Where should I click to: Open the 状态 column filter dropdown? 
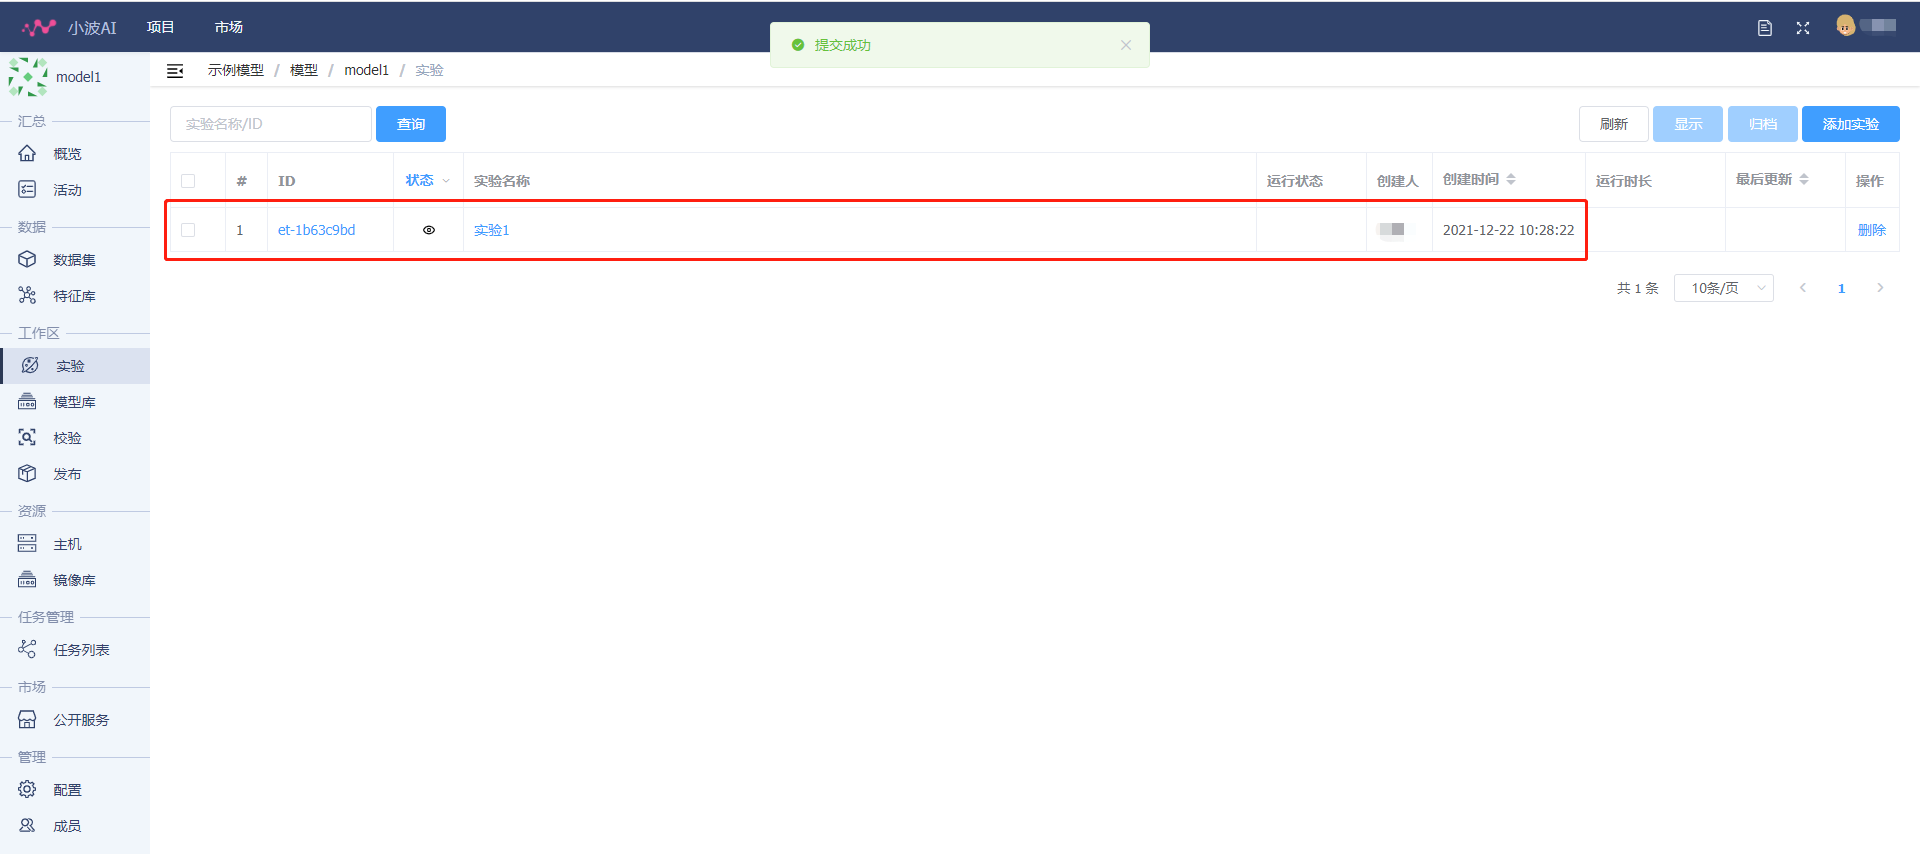tap(446, 181)
